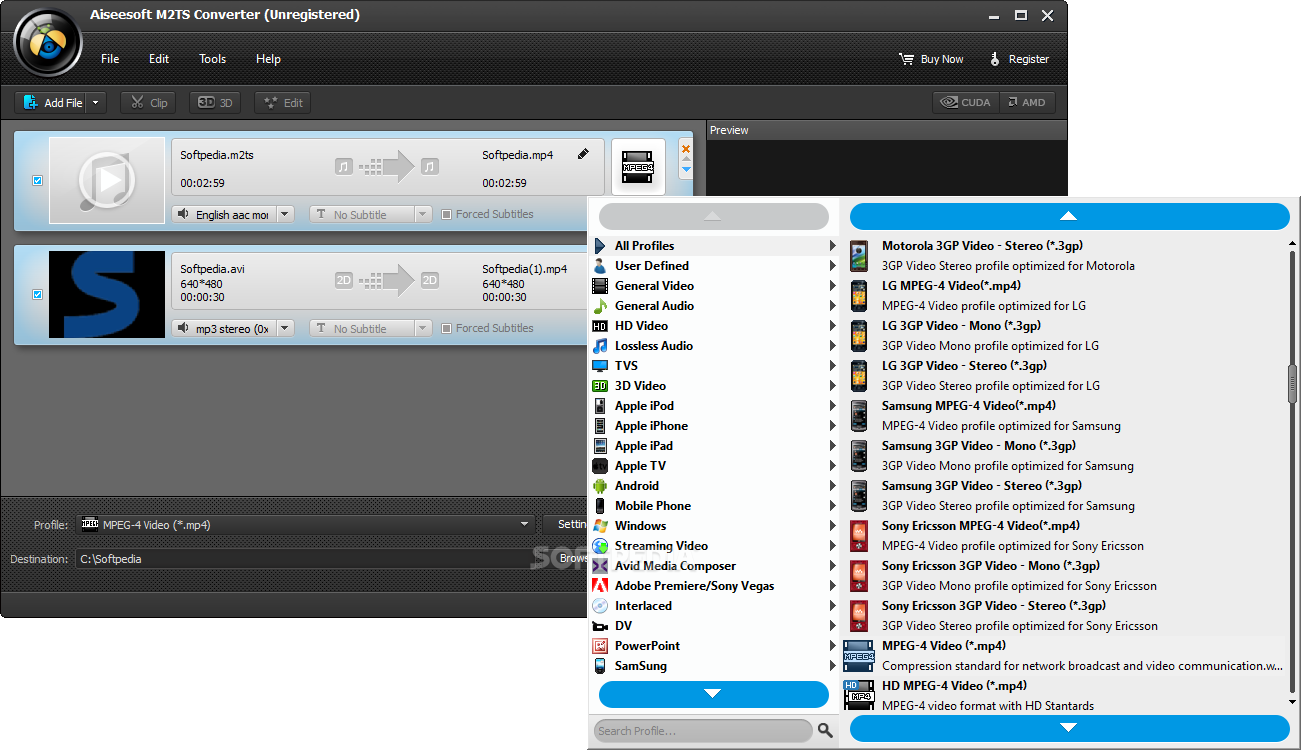Image resolution: width=1301 pixels, height=750 pixels.
Task: Click the Apple iPad icon
Action: click(600, 446)
